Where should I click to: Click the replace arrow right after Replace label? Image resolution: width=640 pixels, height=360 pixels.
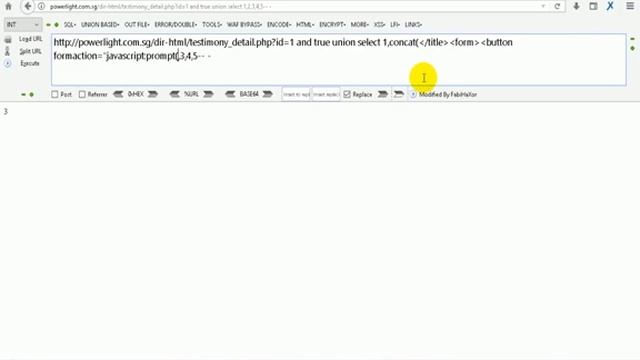click(x=382, y=94)
